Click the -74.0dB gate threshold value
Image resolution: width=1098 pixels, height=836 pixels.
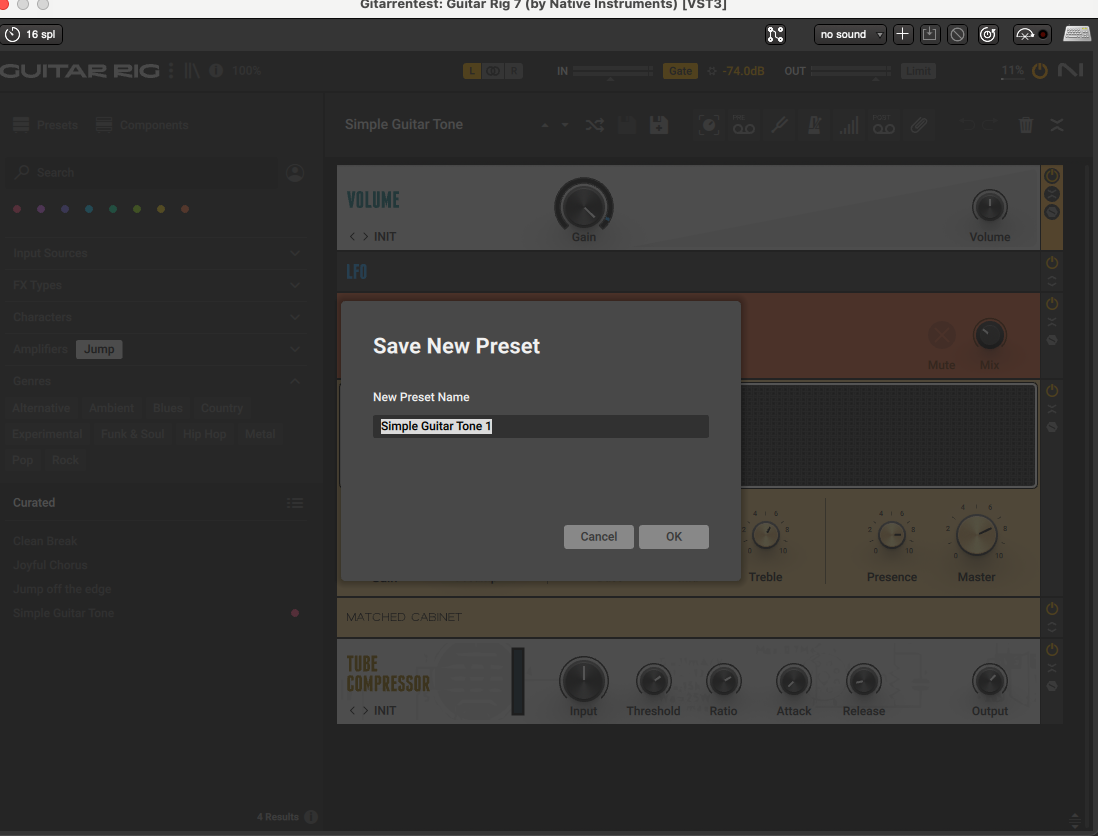tap(743, 71)
